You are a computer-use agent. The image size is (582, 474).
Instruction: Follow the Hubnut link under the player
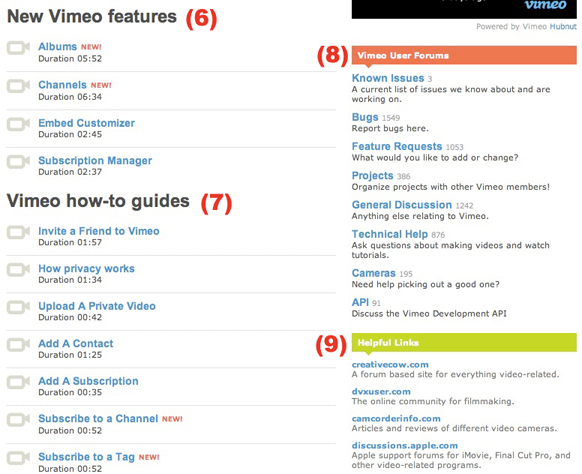tap(563, 26)
